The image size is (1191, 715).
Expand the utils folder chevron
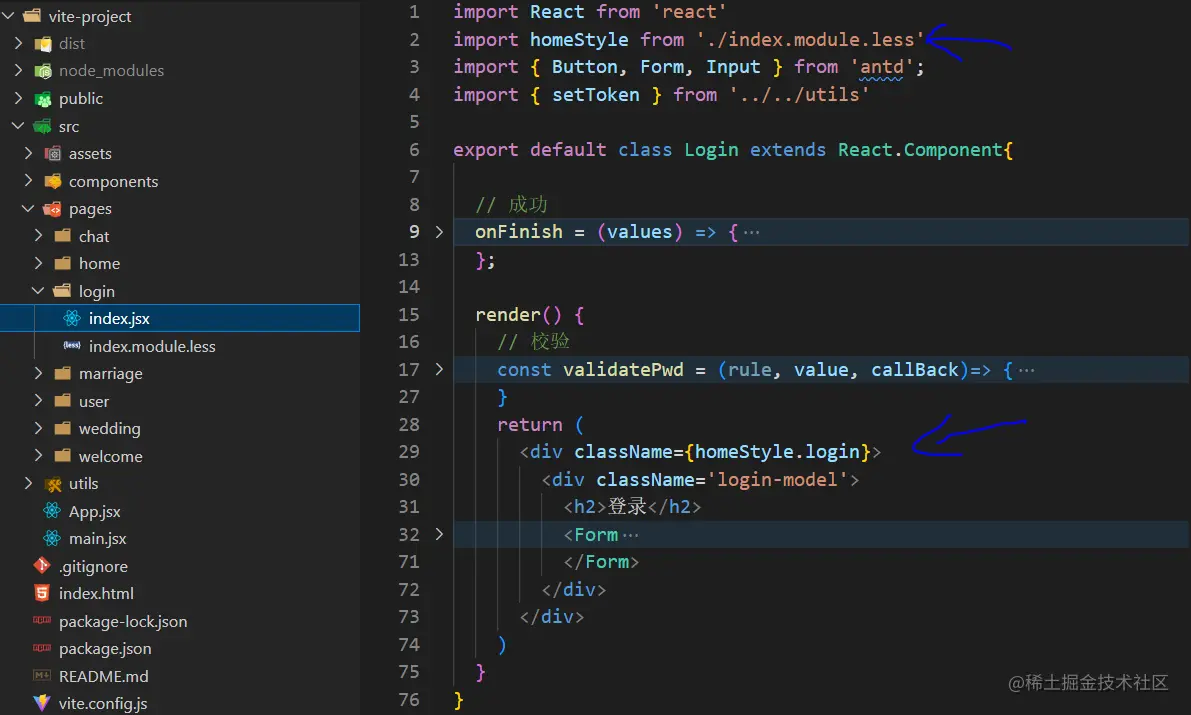pos(28,483)
